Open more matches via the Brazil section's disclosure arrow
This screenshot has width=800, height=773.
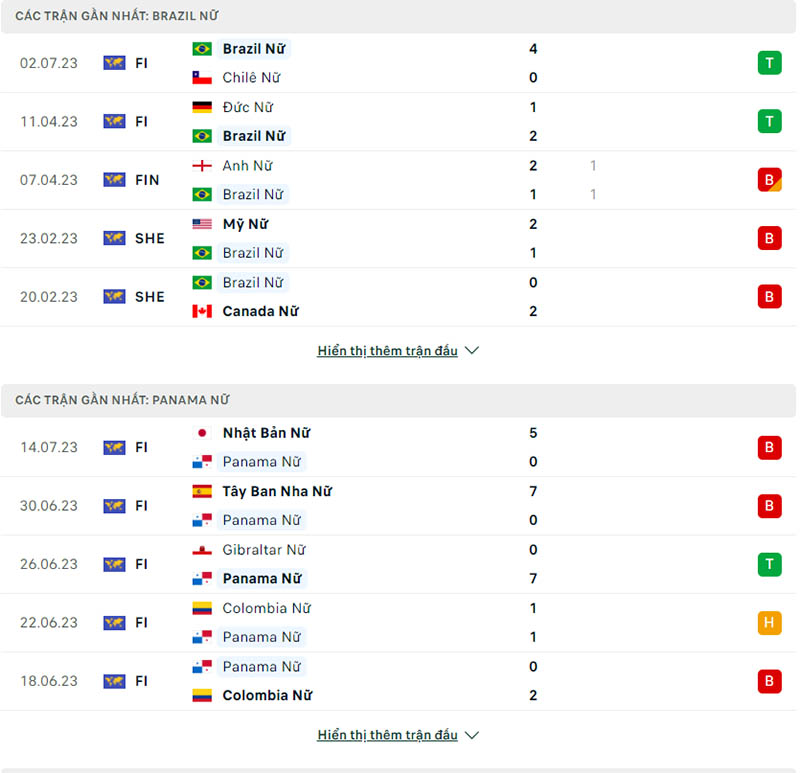point(471,351)
